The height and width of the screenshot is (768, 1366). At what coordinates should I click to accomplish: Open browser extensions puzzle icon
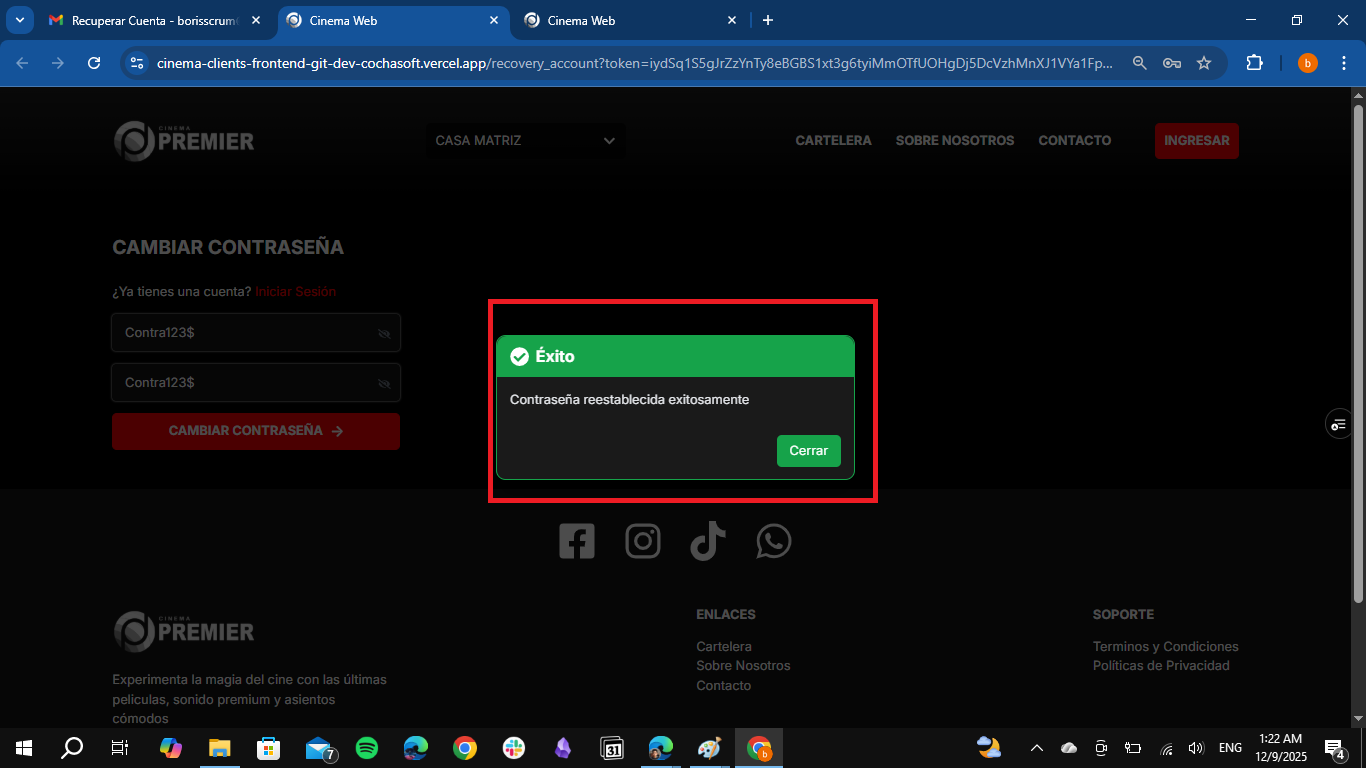(x=1254, y=62)
